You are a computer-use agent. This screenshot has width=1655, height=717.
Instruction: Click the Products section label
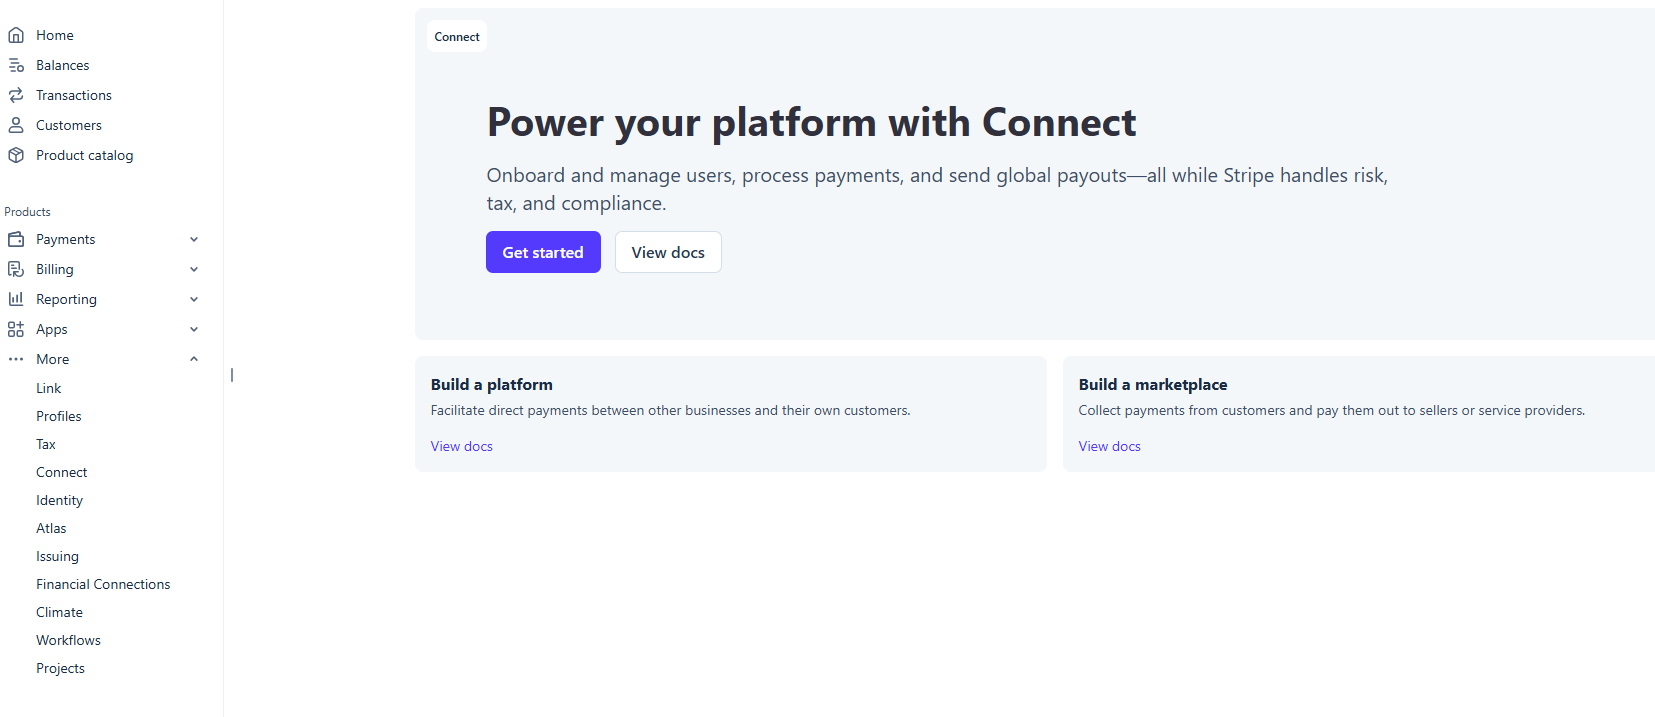(28, 212)
